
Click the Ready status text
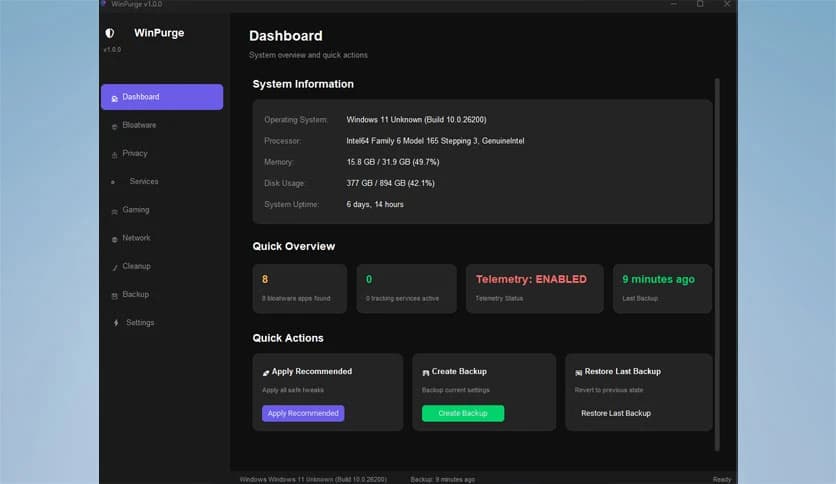point(722,480)
